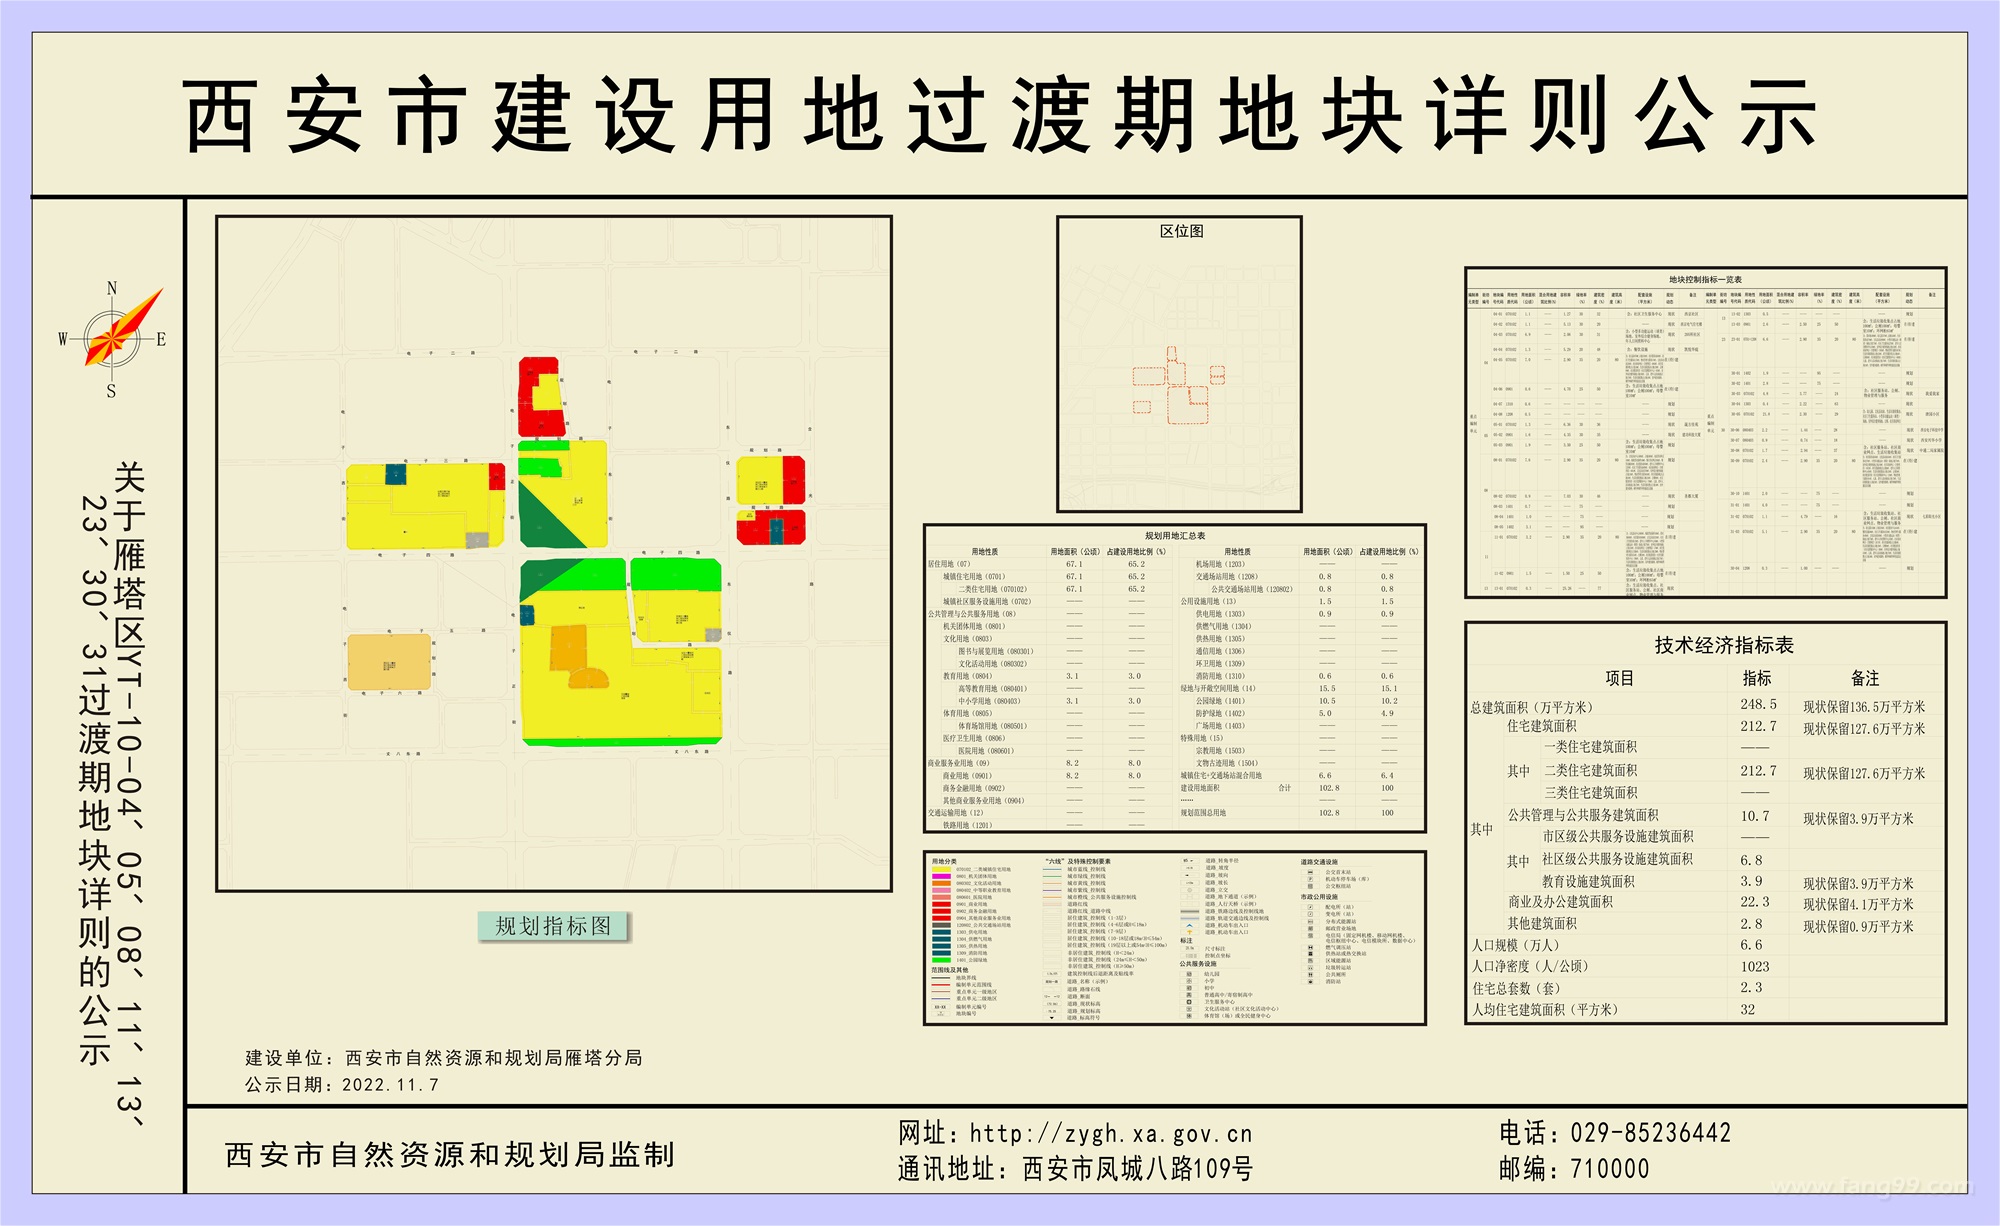Image resolution: width=2000 pixels, height=1226 pixels.
Task: Click 人口净密度 value 1023
Action: (x=1755, y=966)
